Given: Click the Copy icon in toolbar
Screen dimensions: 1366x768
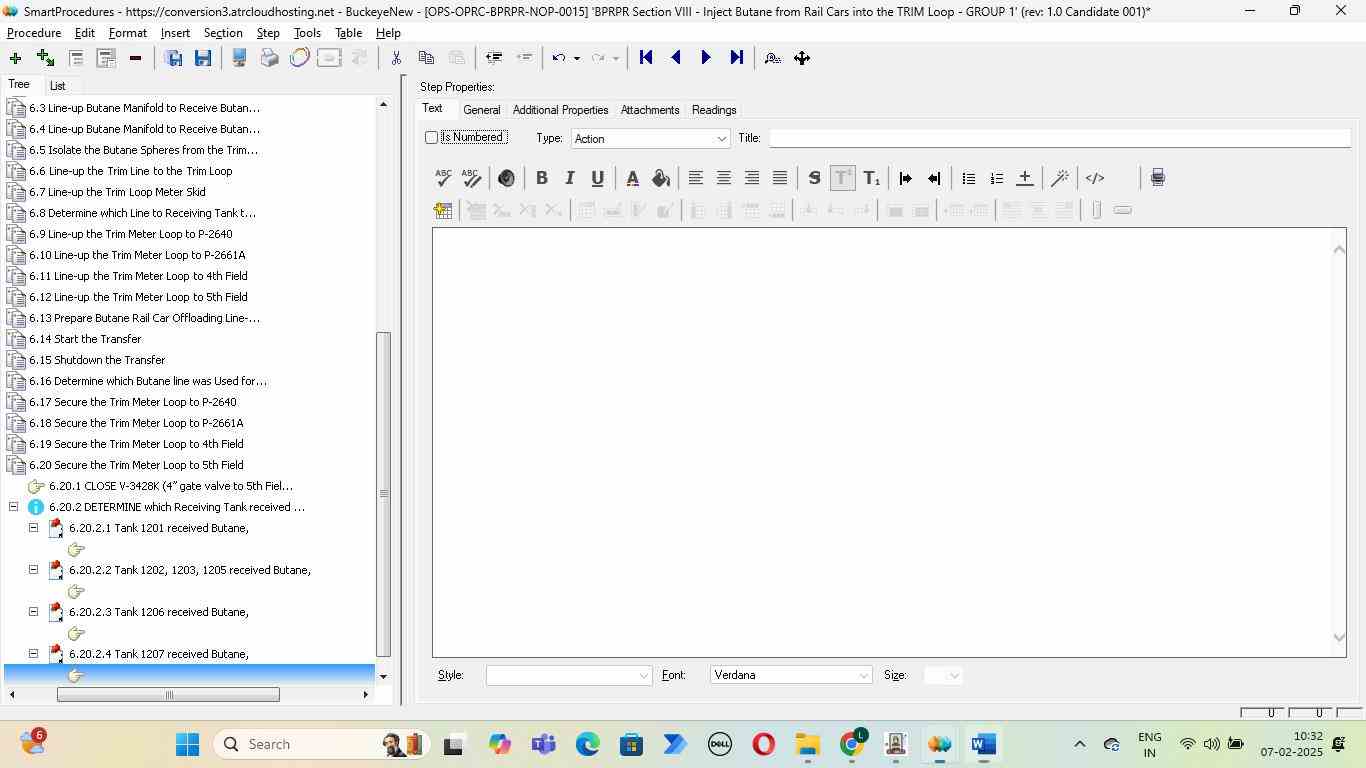Looking at the screenshot, I should 426,58.
